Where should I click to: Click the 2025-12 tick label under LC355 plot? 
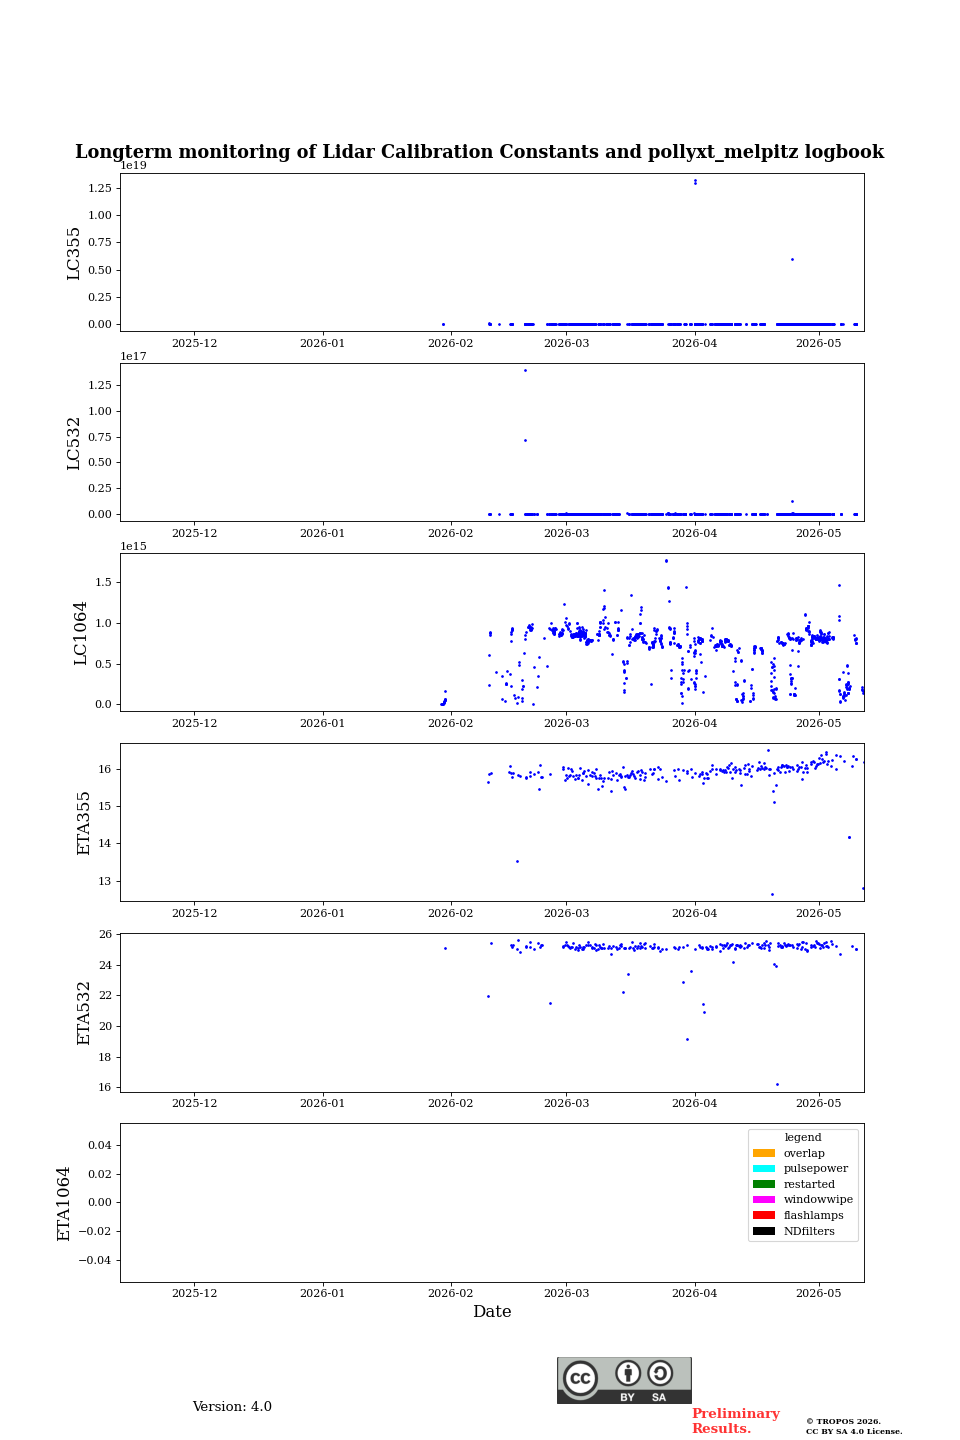195,343
